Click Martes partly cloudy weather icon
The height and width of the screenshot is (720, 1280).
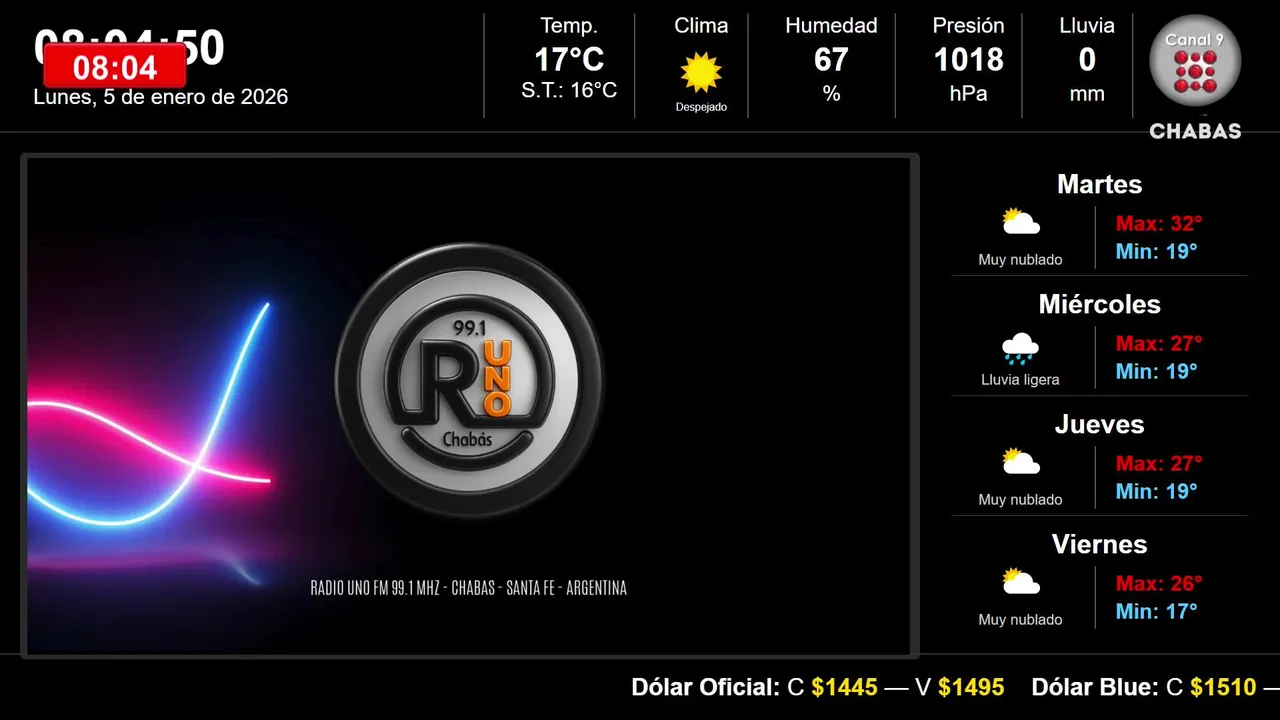click(x=1021, y=222)
